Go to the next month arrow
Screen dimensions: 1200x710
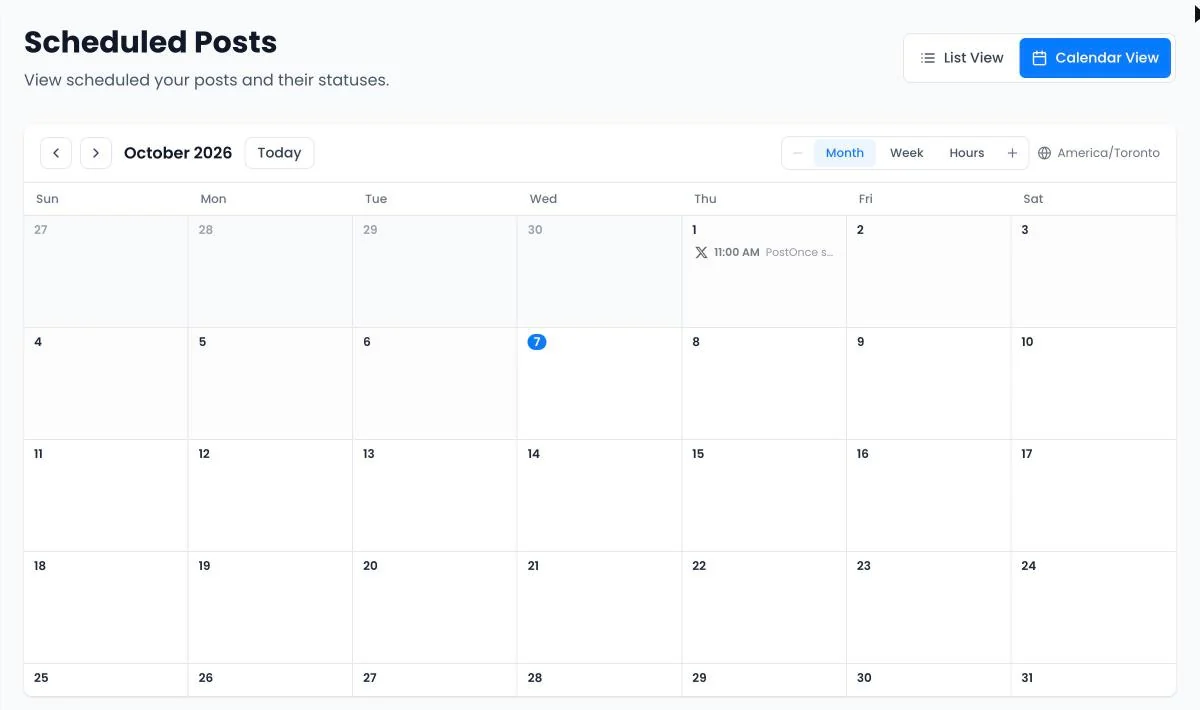[96, 153]
